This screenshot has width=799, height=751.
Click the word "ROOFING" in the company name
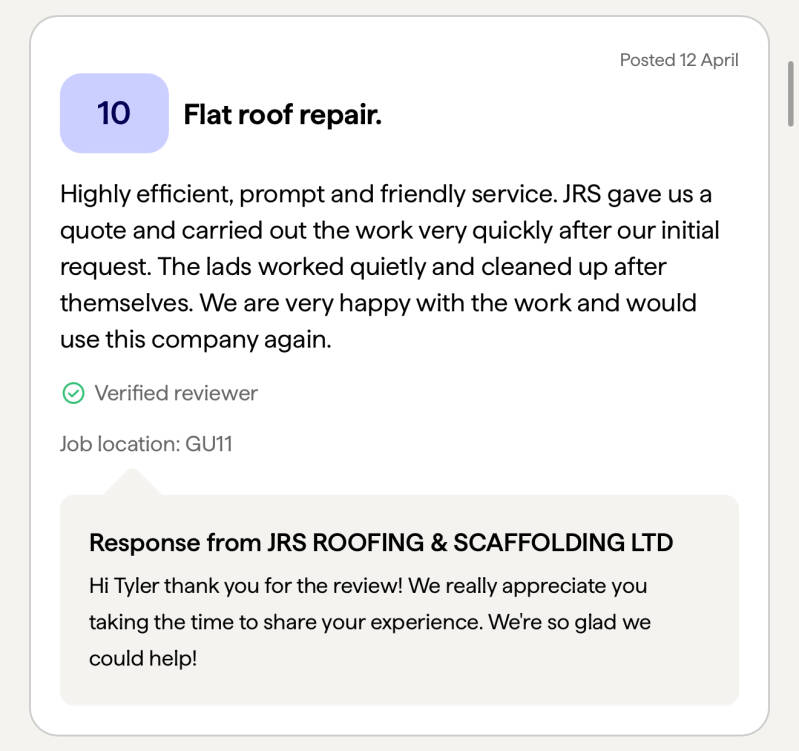[x=363, y=542]
